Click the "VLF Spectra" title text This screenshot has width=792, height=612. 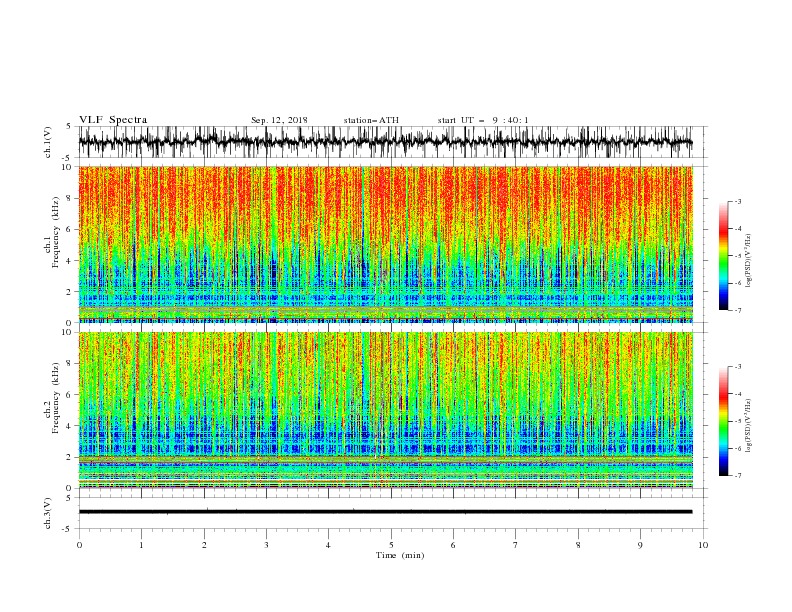click(113, 120)
